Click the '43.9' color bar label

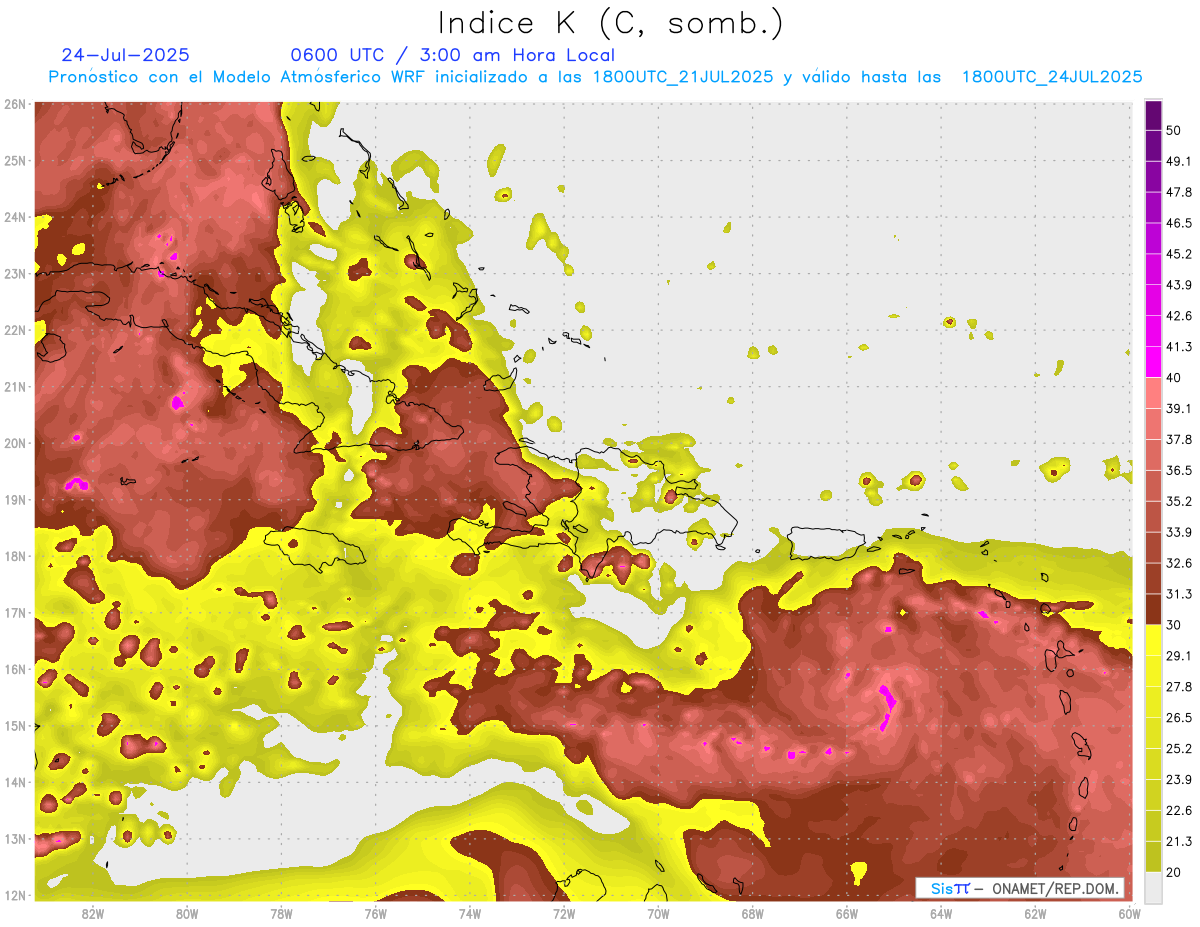point(1178,285)
